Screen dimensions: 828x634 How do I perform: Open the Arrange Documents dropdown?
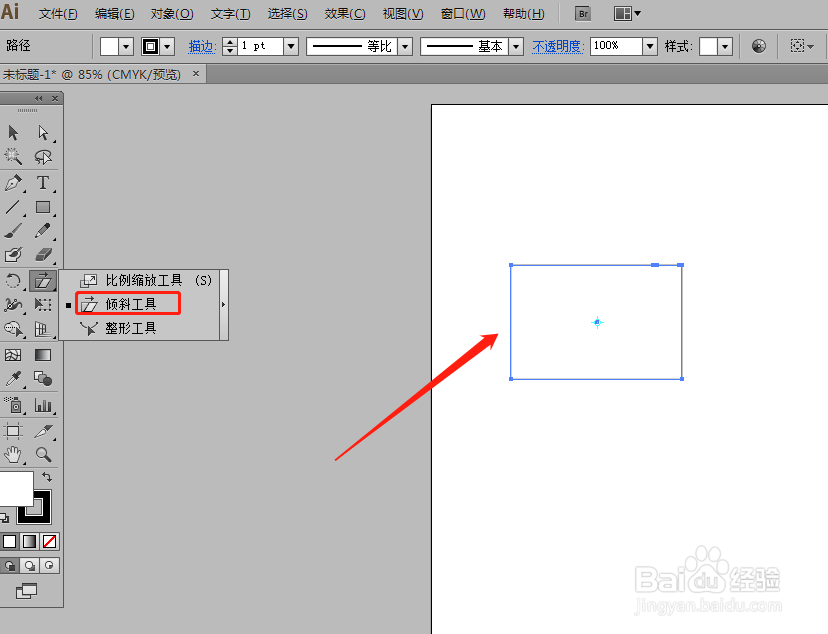[627, 14]
